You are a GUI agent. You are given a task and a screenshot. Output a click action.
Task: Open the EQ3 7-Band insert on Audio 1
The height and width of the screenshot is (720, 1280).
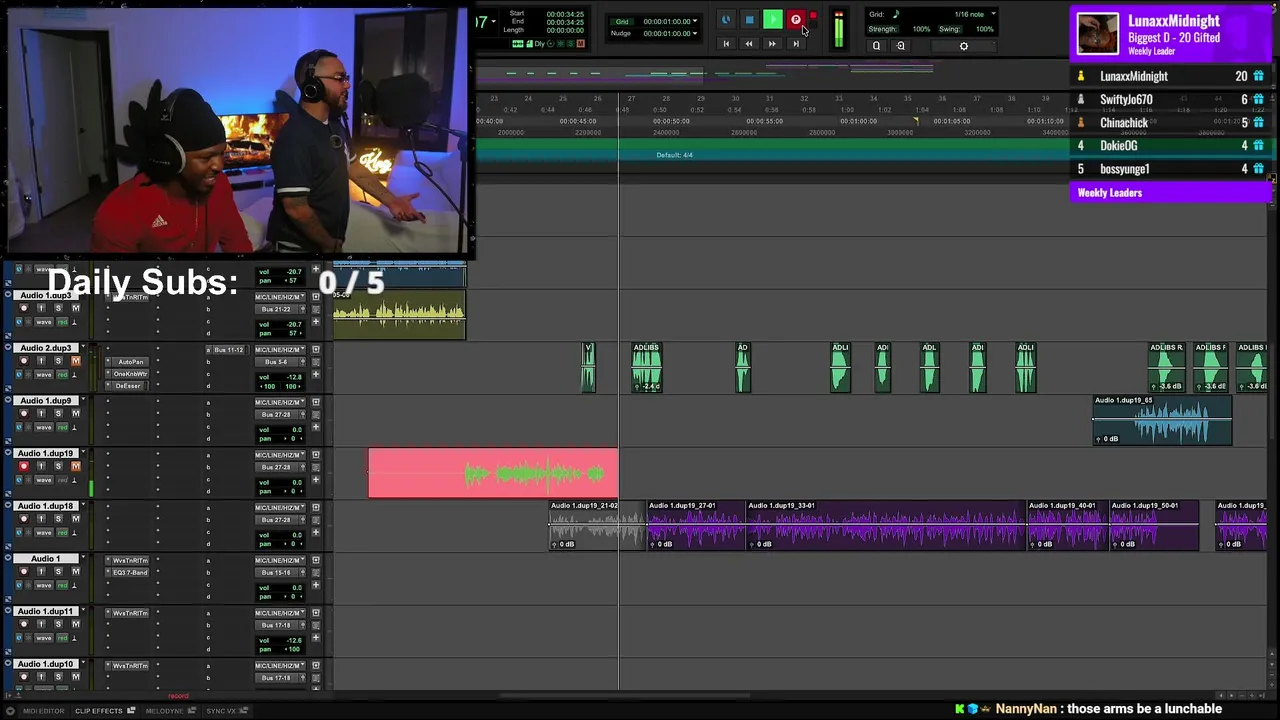tap(130, 573)
